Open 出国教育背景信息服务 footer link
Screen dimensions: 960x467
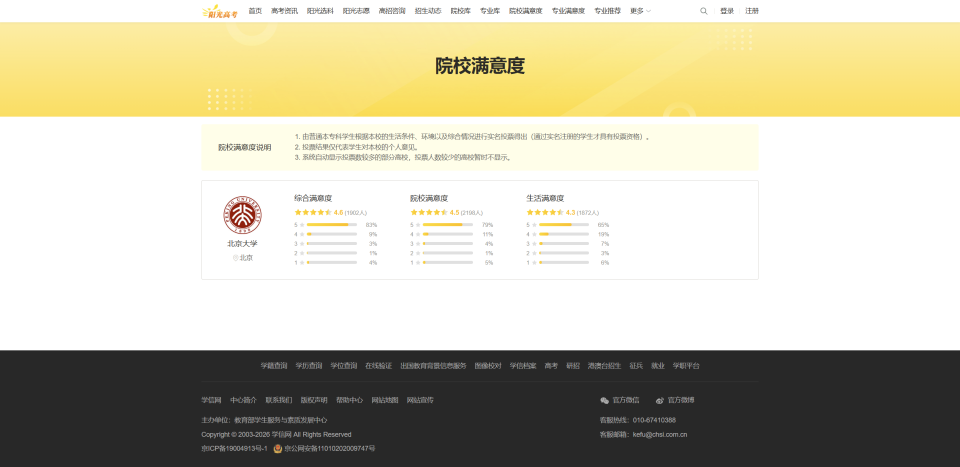tap(433, 366)
